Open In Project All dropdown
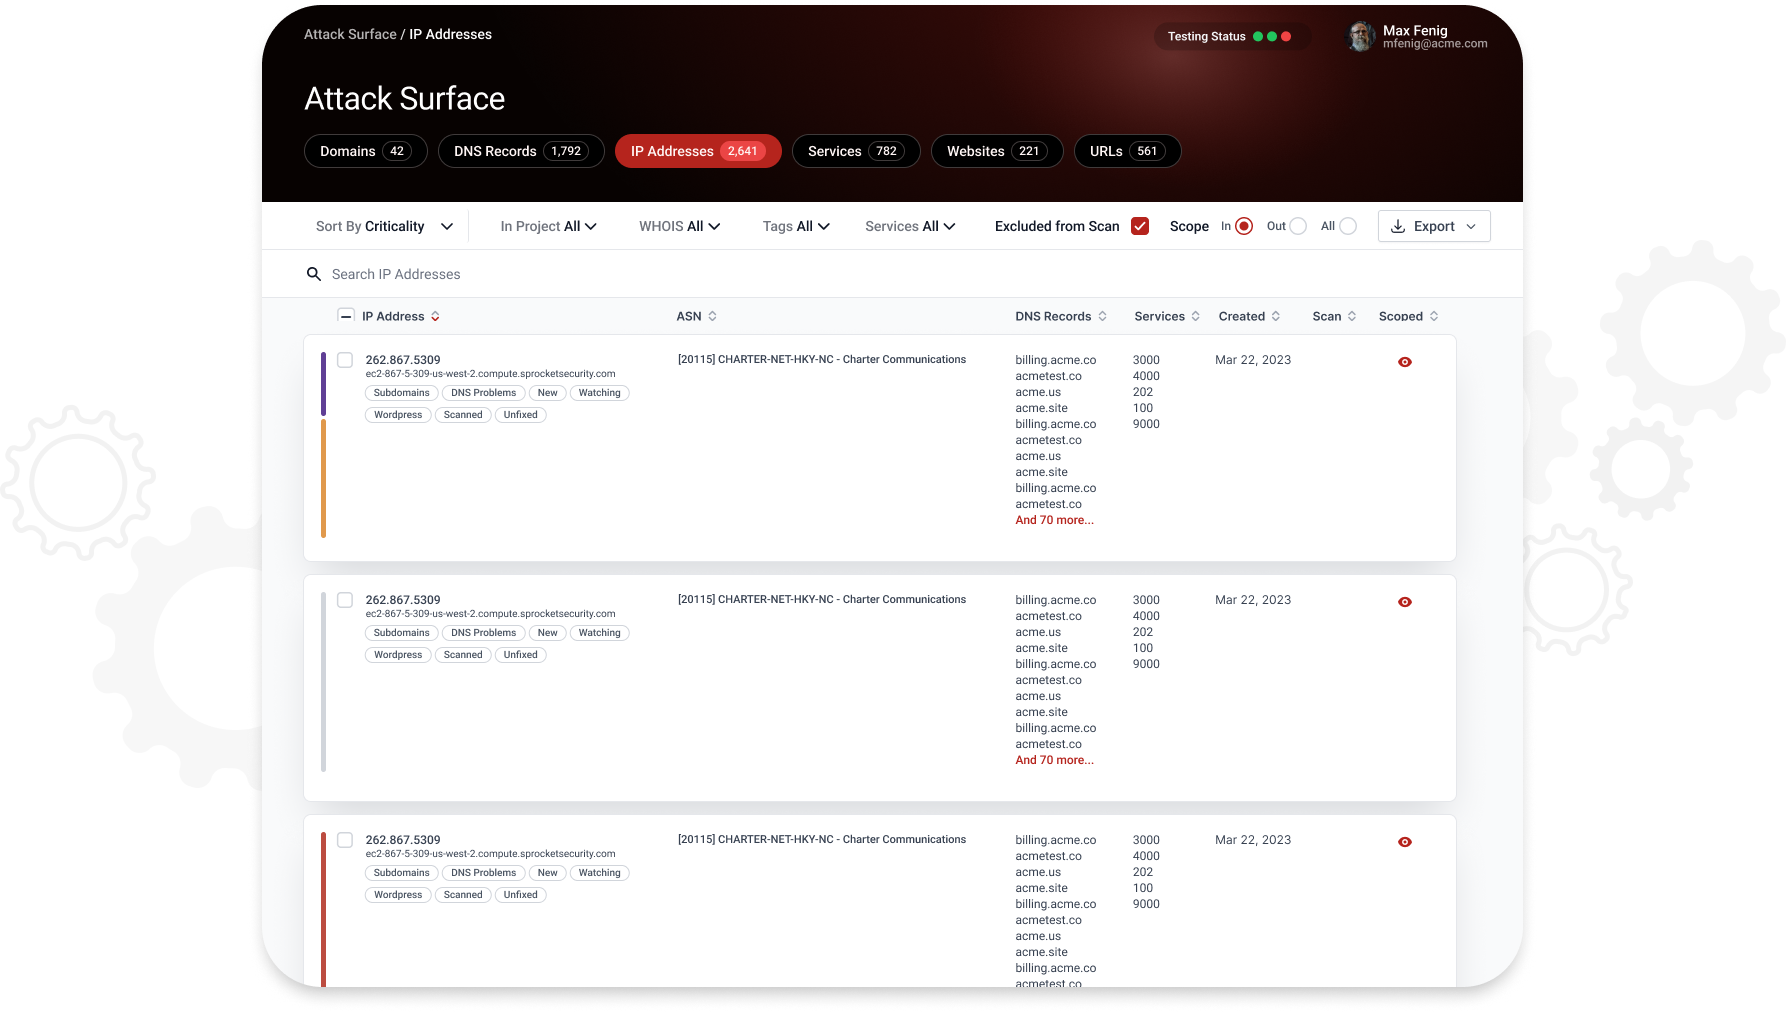This screenshot has height=1012, width=1786. point(549,226)
